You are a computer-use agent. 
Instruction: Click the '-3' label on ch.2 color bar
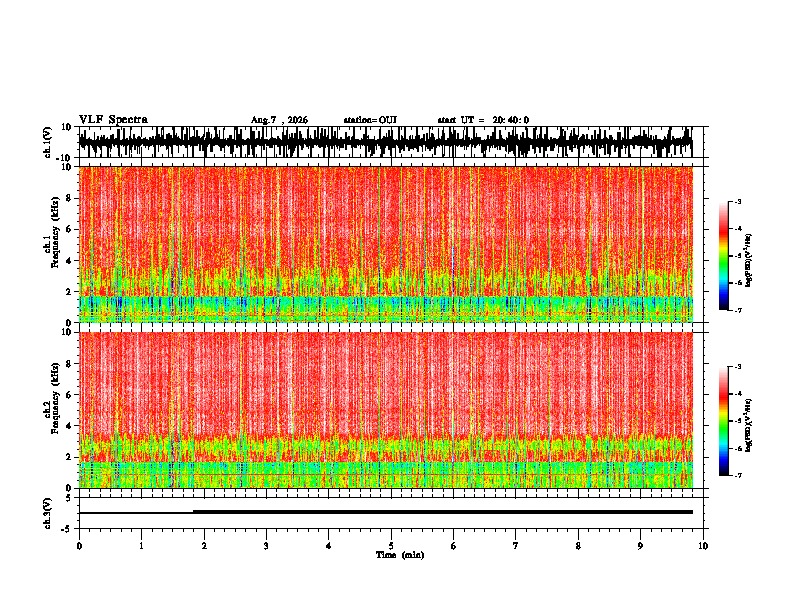pos(737,367)
